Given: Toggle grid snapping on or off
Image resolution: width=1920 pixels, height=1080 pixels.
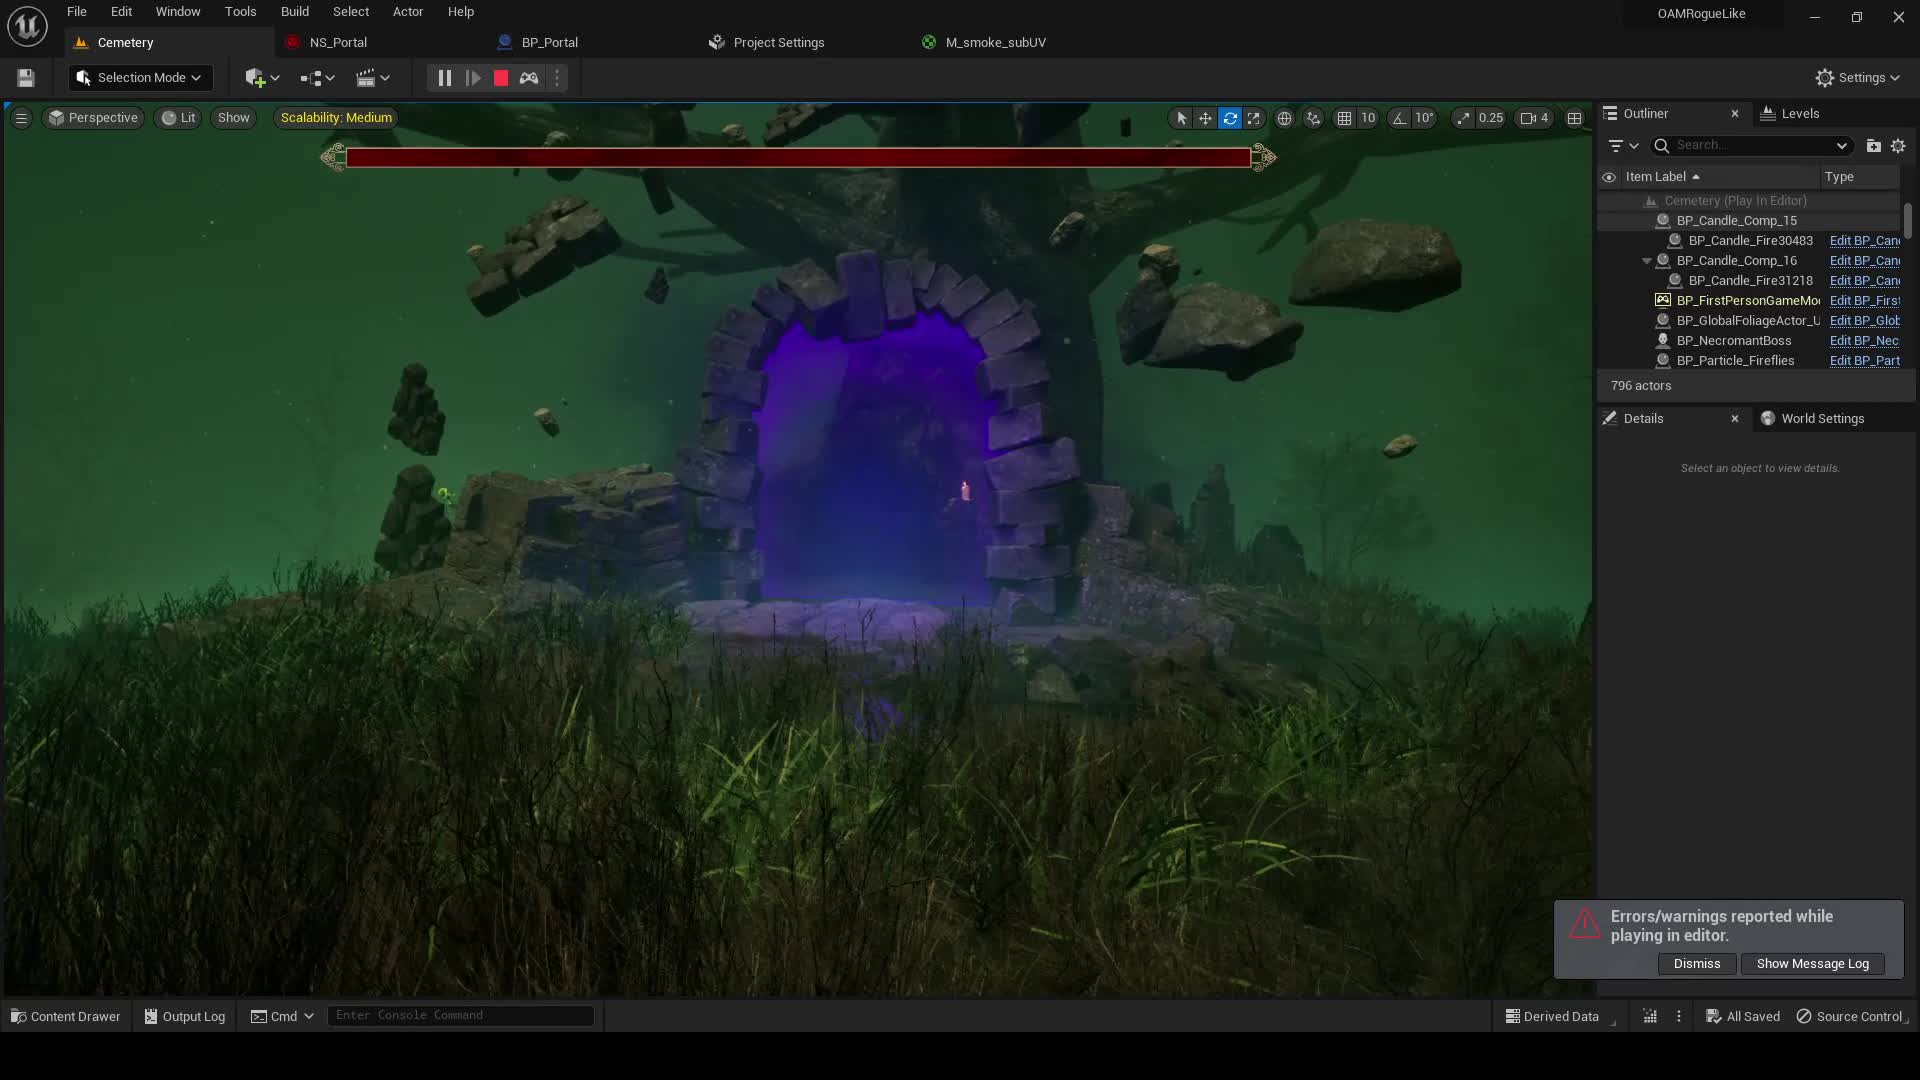Looking at the screenshot, I should pyautogui.click(x=1344, y=118).
